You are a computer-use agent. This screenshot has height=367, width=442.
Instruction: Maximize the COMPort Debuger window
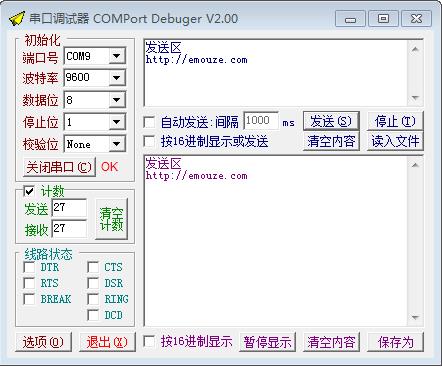click(383, 18)
